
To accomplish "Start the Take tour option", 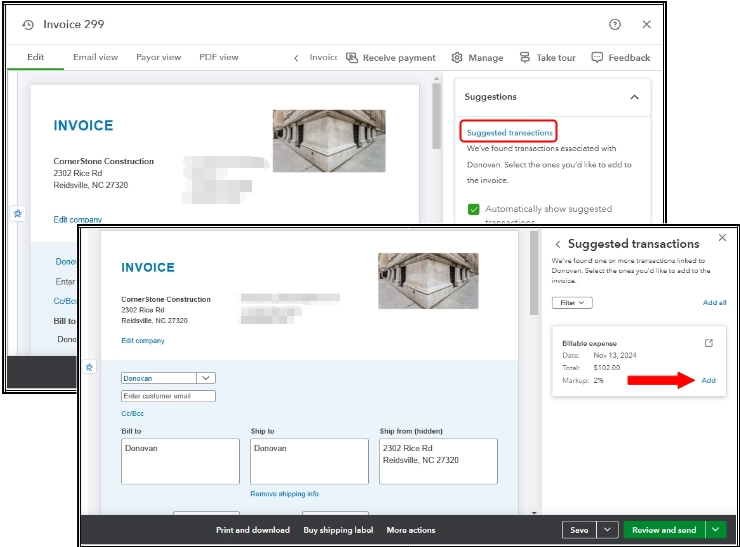I will click(x=547, y=58).
